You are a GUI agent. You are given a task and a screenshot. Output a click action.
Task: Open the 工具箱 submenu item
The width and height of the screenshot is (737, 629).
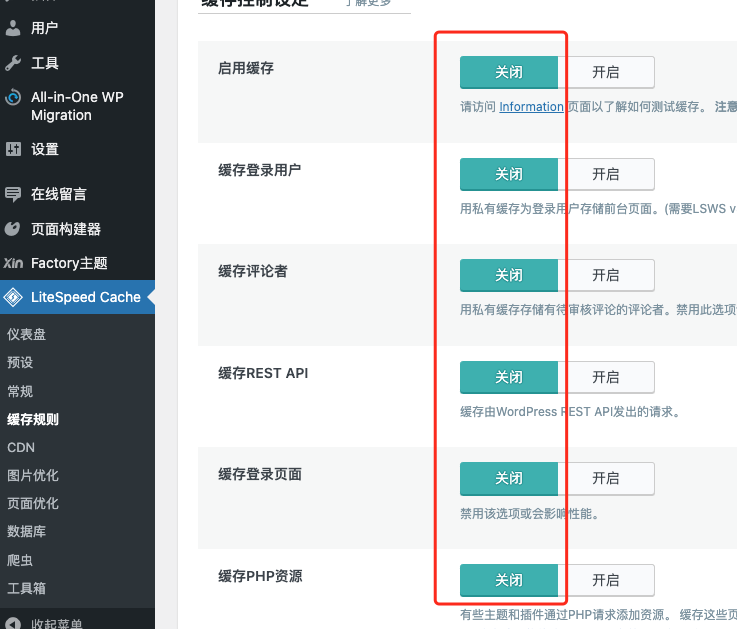(26, 588)
